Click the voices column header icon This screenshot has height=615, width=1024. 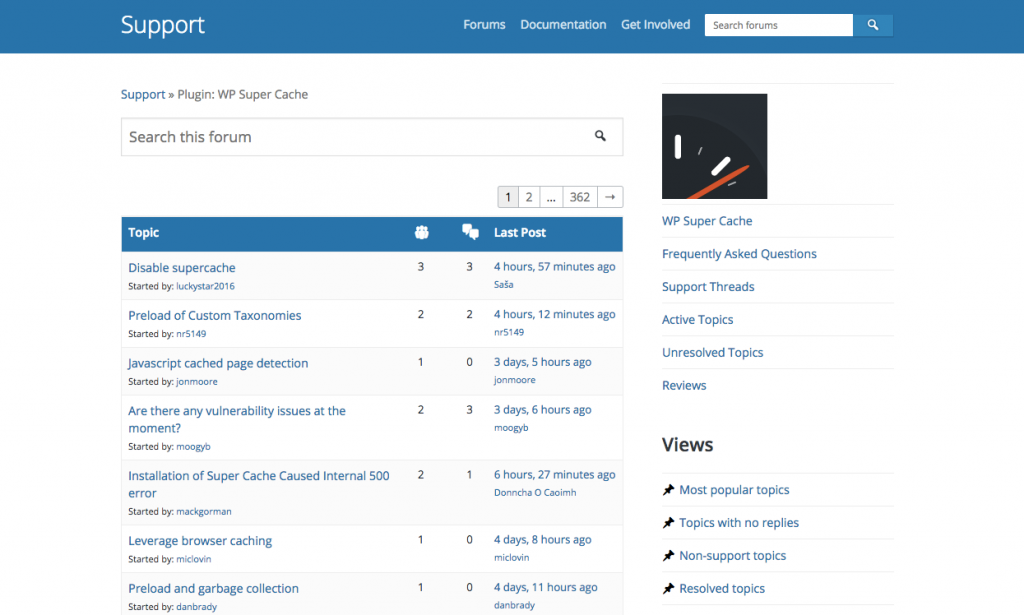pos(421,232)
